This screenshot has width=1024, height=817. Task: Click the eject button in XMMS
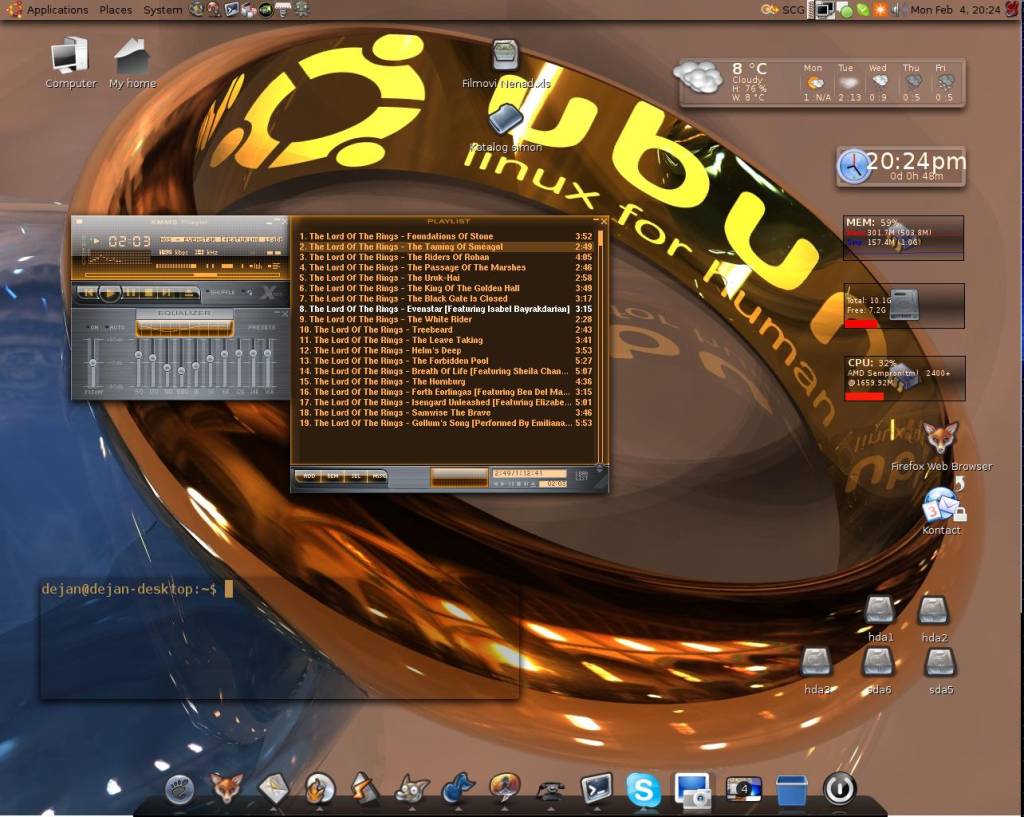(189, 292)
